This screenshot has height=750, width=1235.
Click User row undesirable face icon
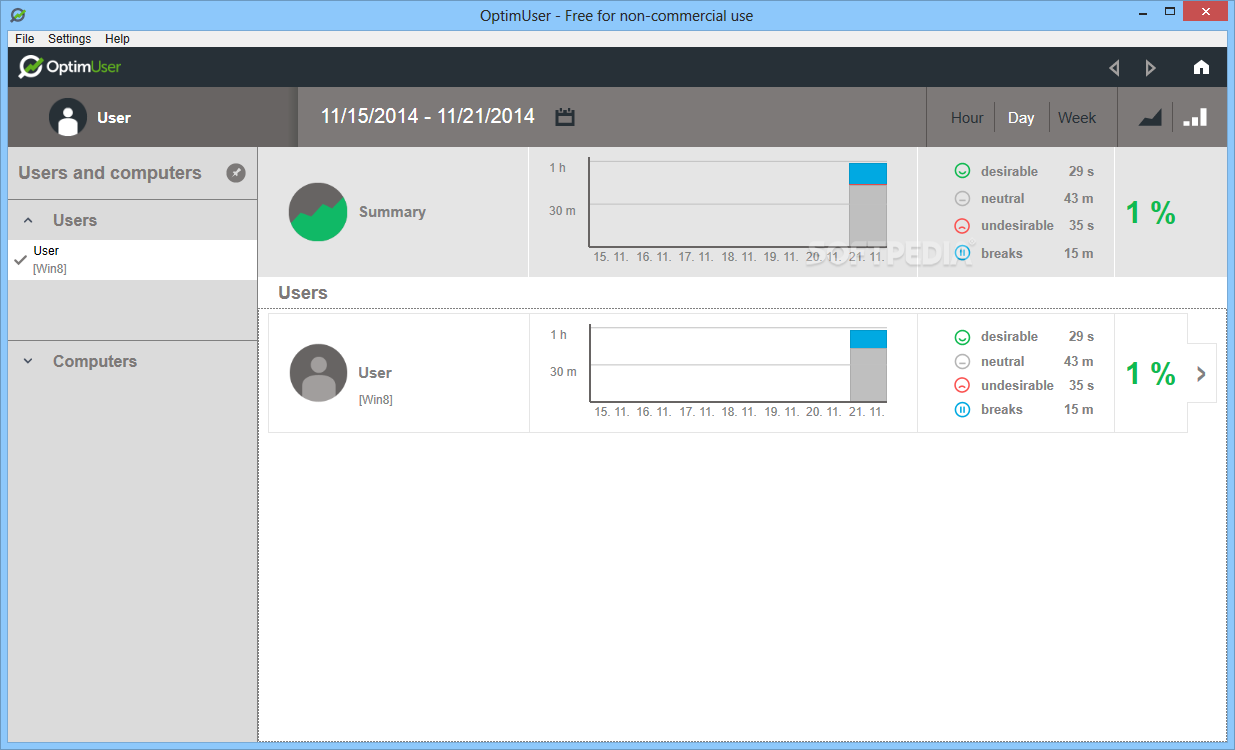pyautogui.click(x=962, y=385)
